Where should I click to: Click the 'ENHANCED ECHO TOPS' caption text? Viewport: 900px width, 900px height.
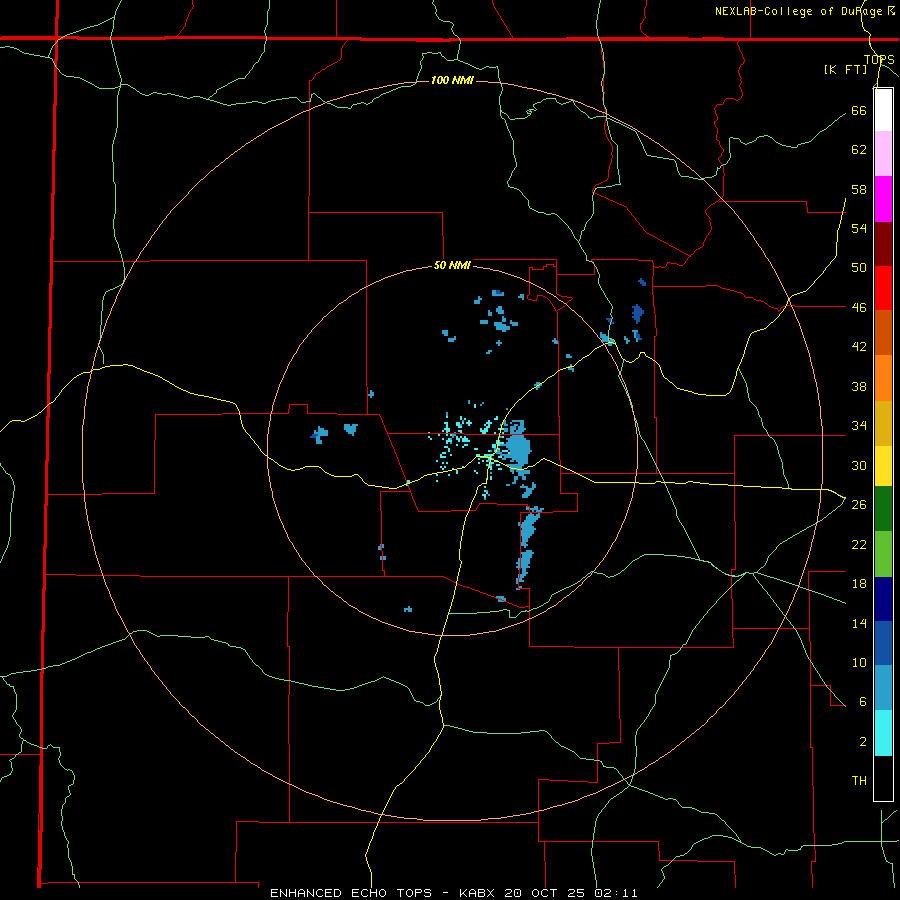pos(351,893)
